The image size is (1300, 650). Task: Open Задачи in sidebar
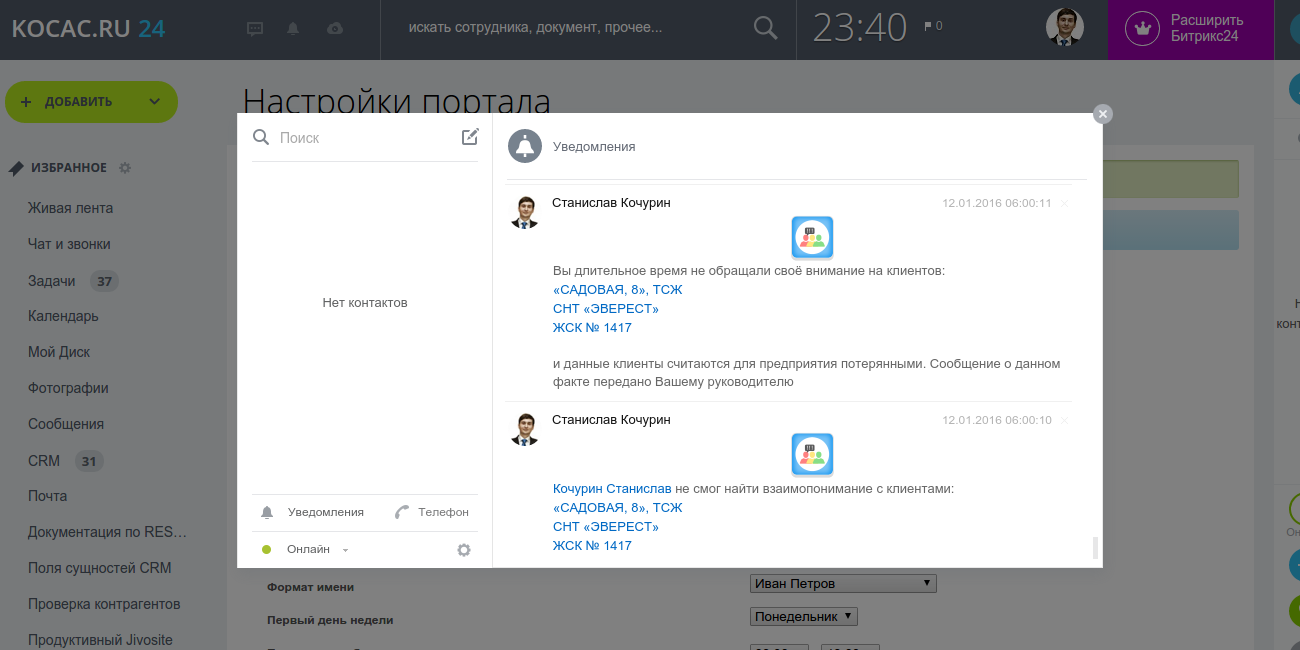coord(52,281)
